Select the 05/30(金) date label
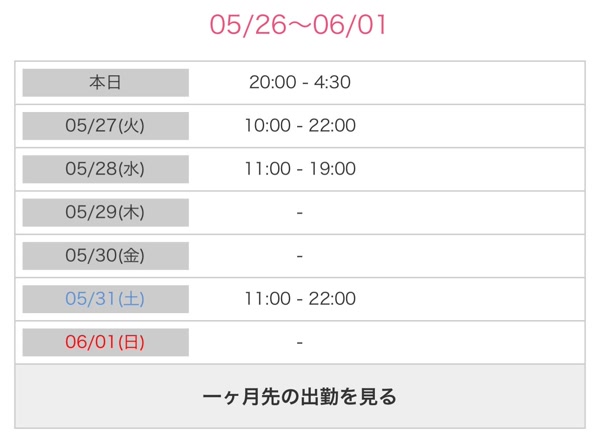The width and height of the screenshot is (600, 447). (106, 256)
